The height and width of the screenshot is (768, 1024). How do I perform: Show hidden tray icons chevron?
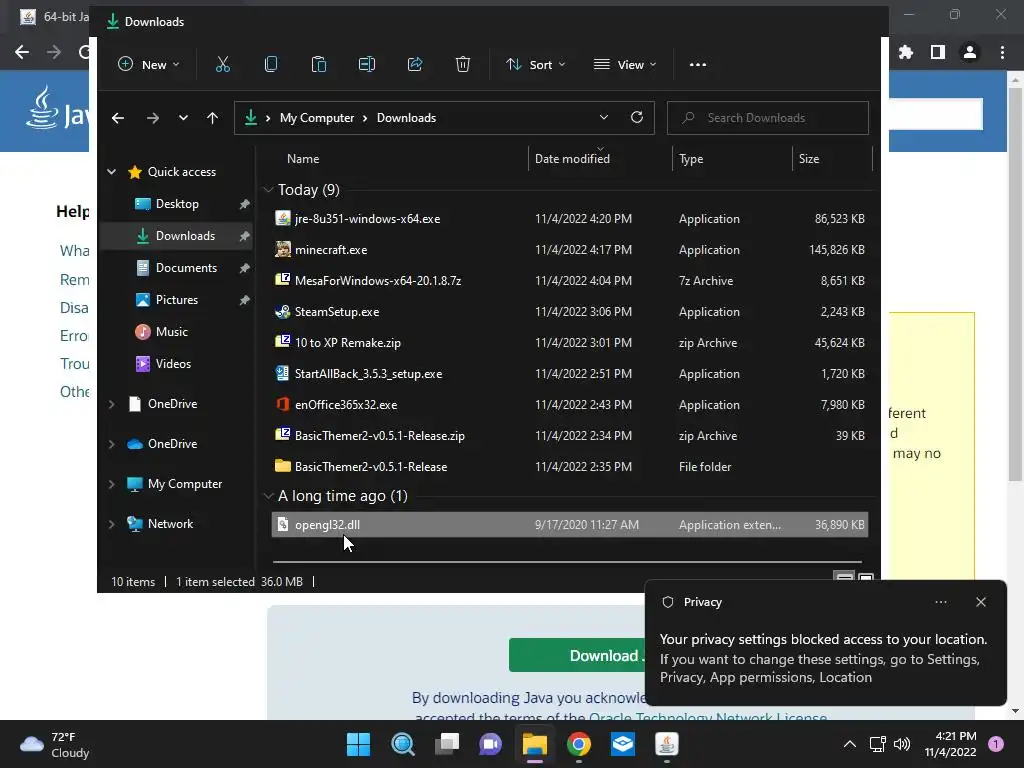pyautogui.click(x=850, y=744)
